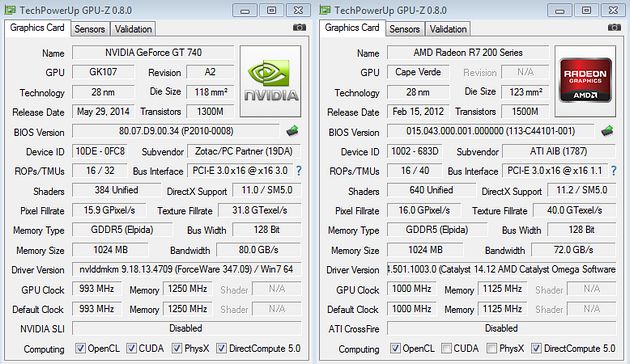Switch to Validation tab in Radeon window
The height and width of the screenshot is (364, 630).
[448, 29]
